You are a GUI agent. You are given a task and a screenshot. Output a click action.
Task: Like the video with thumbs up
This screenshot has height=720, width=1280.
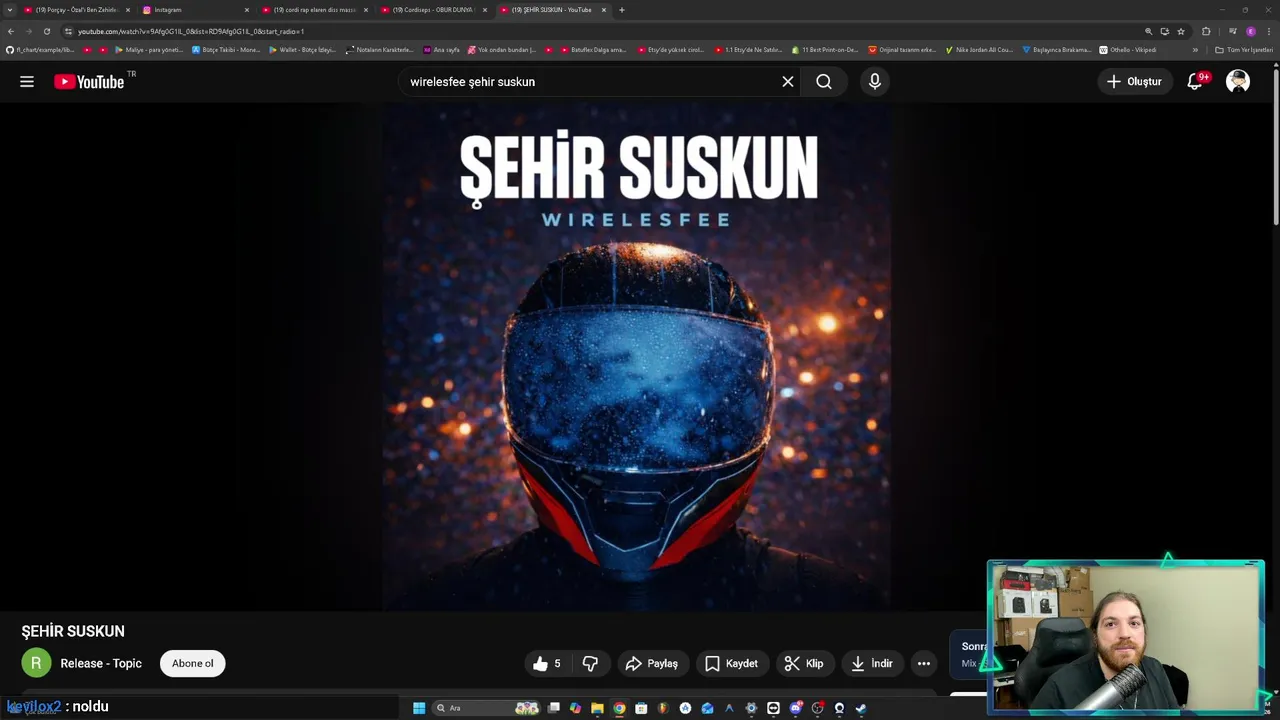pos(546,663)
